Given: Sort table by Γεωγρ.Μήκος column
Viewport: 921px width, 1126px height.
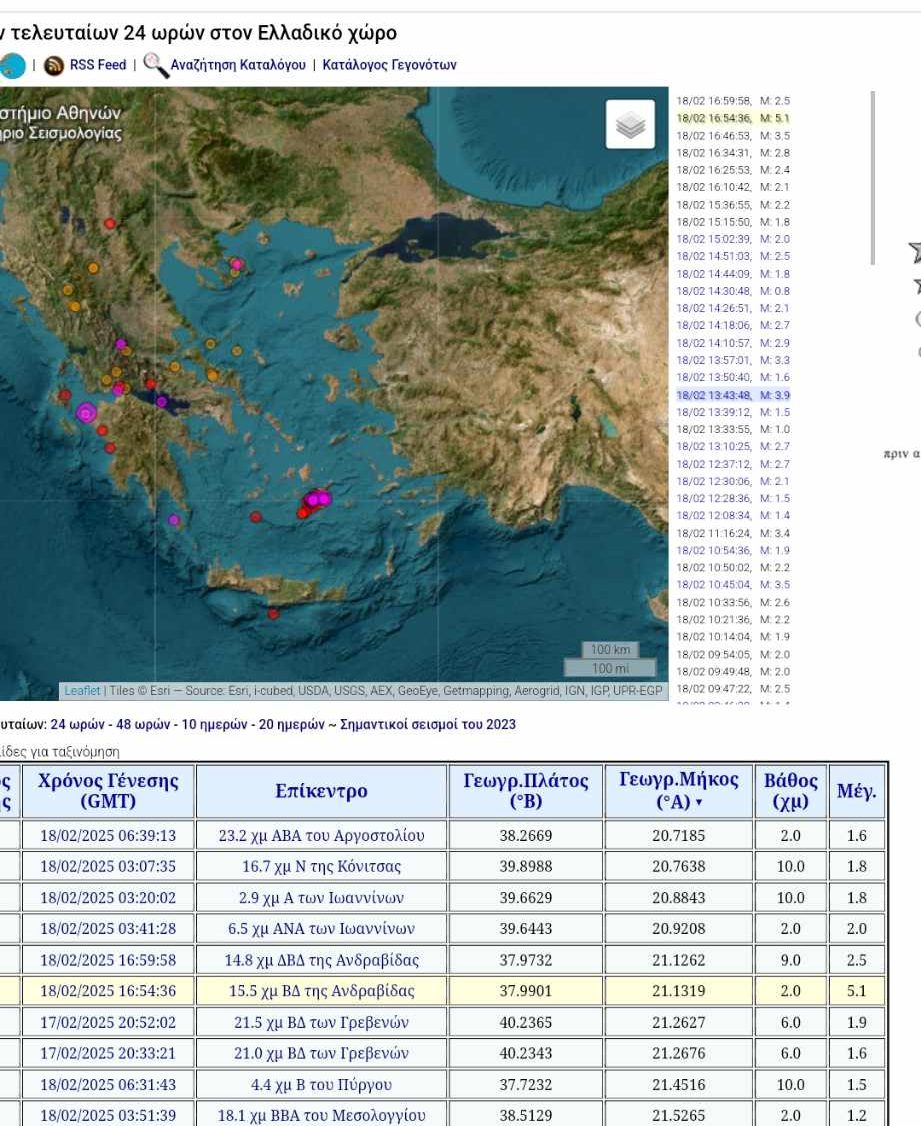Looking at the screenshot, I should [x=679, y=791].
